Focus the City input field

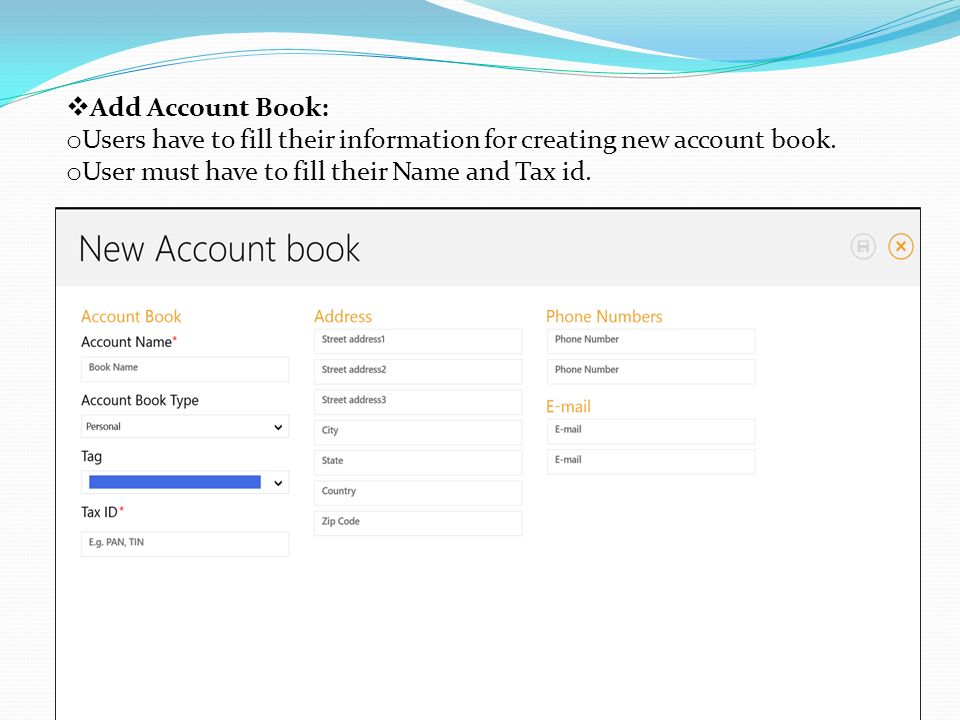point(418,432)
